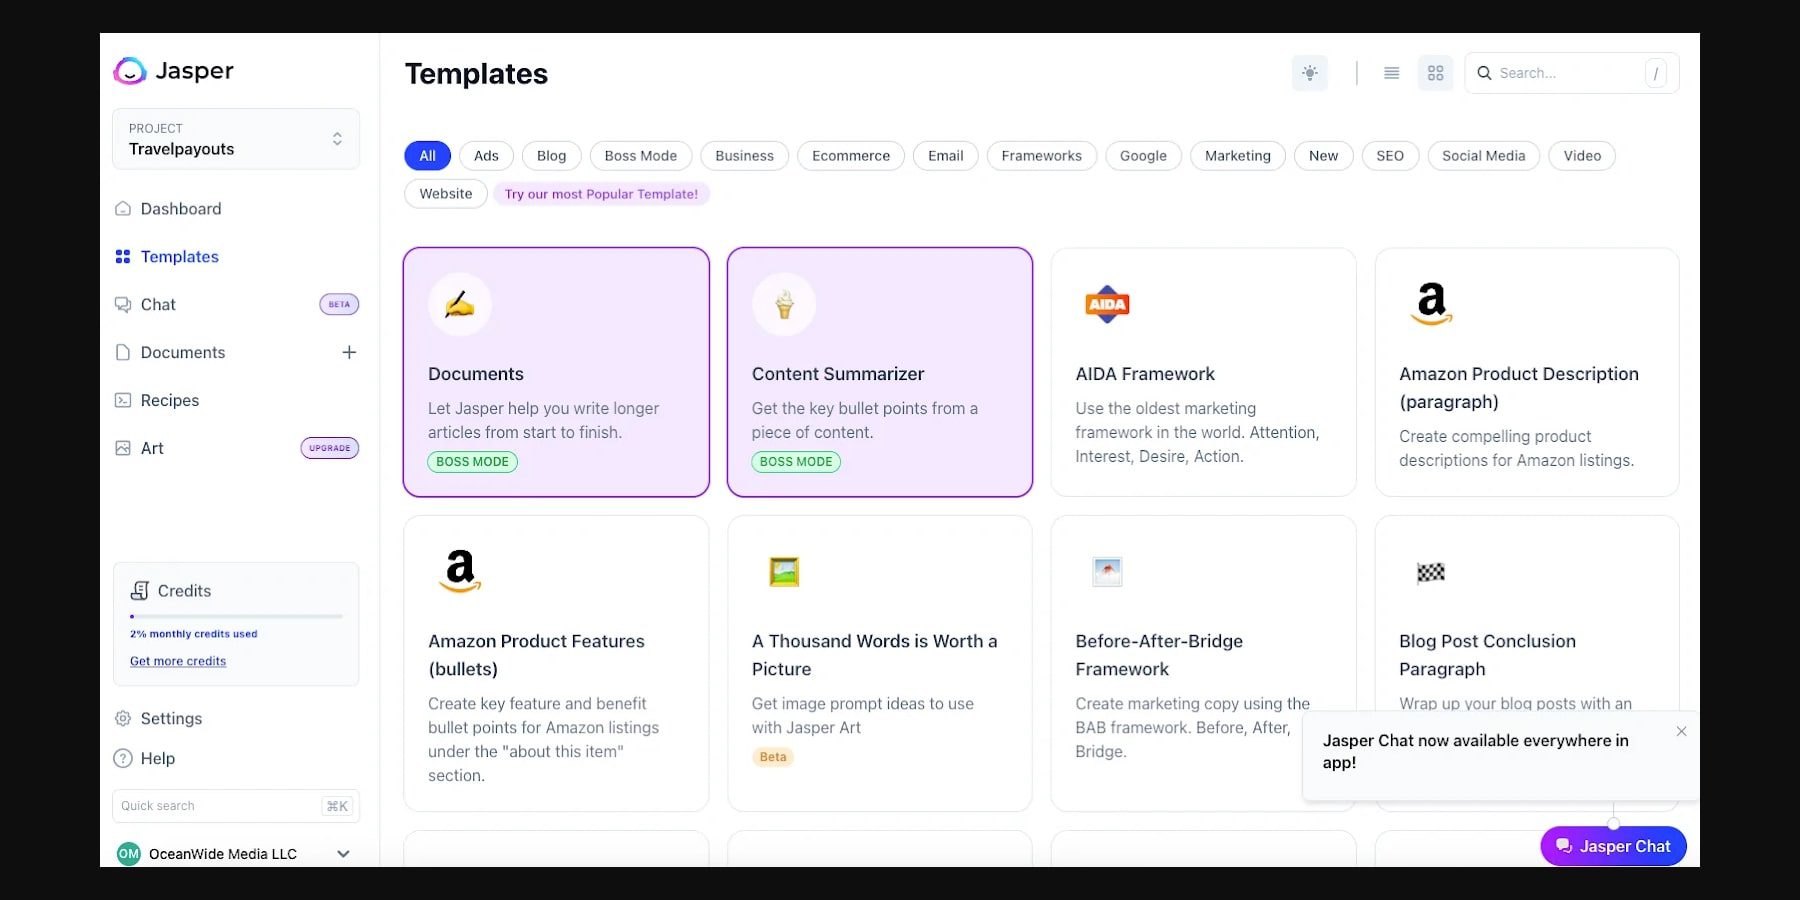Create a new document with the plus icon

pos(349,352)
